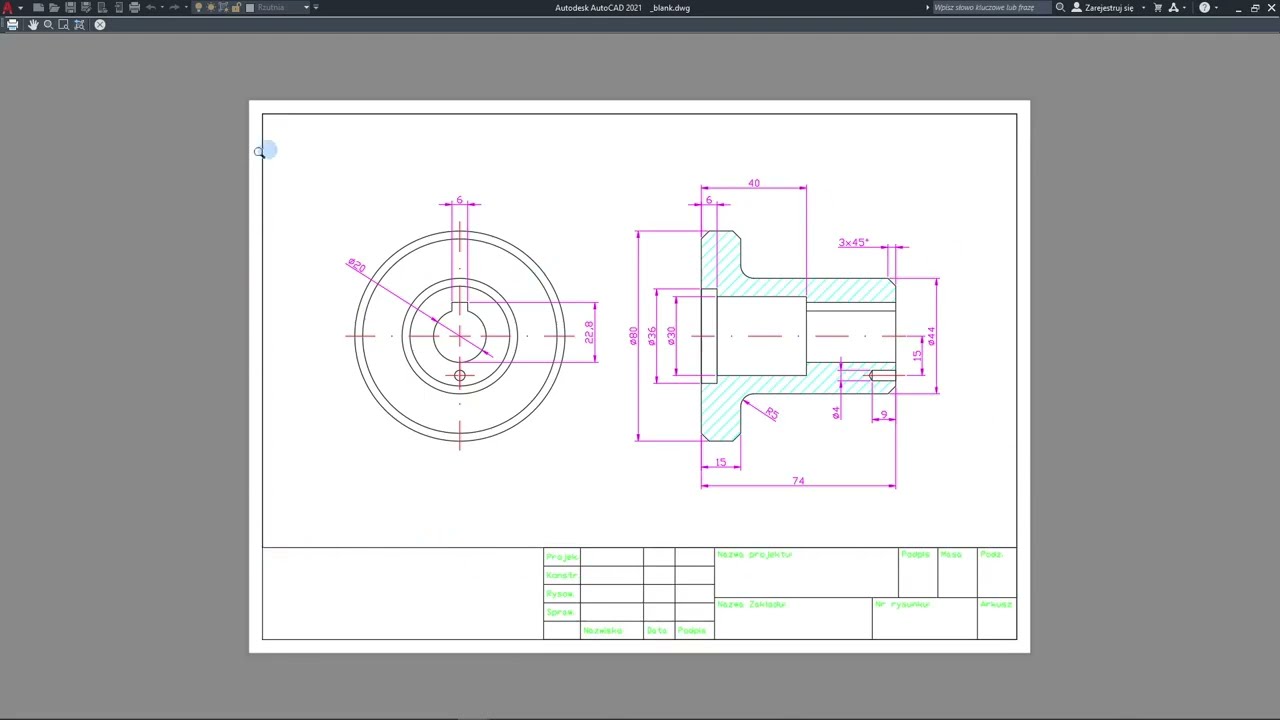Click the 15 dimension under the flange
This screenshot has height=720, width=1280.
tap(721, 462)
